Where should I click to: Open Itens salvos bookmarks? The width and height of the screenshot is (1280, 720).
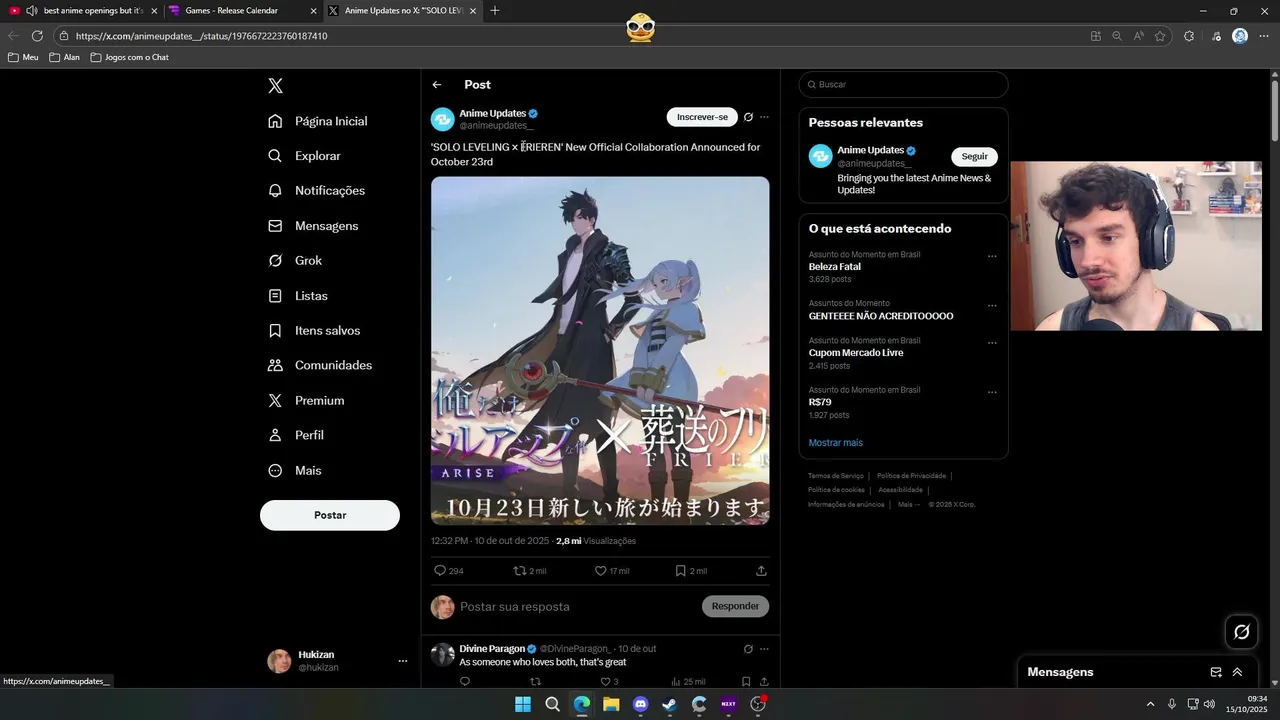[x=314, y=331]
